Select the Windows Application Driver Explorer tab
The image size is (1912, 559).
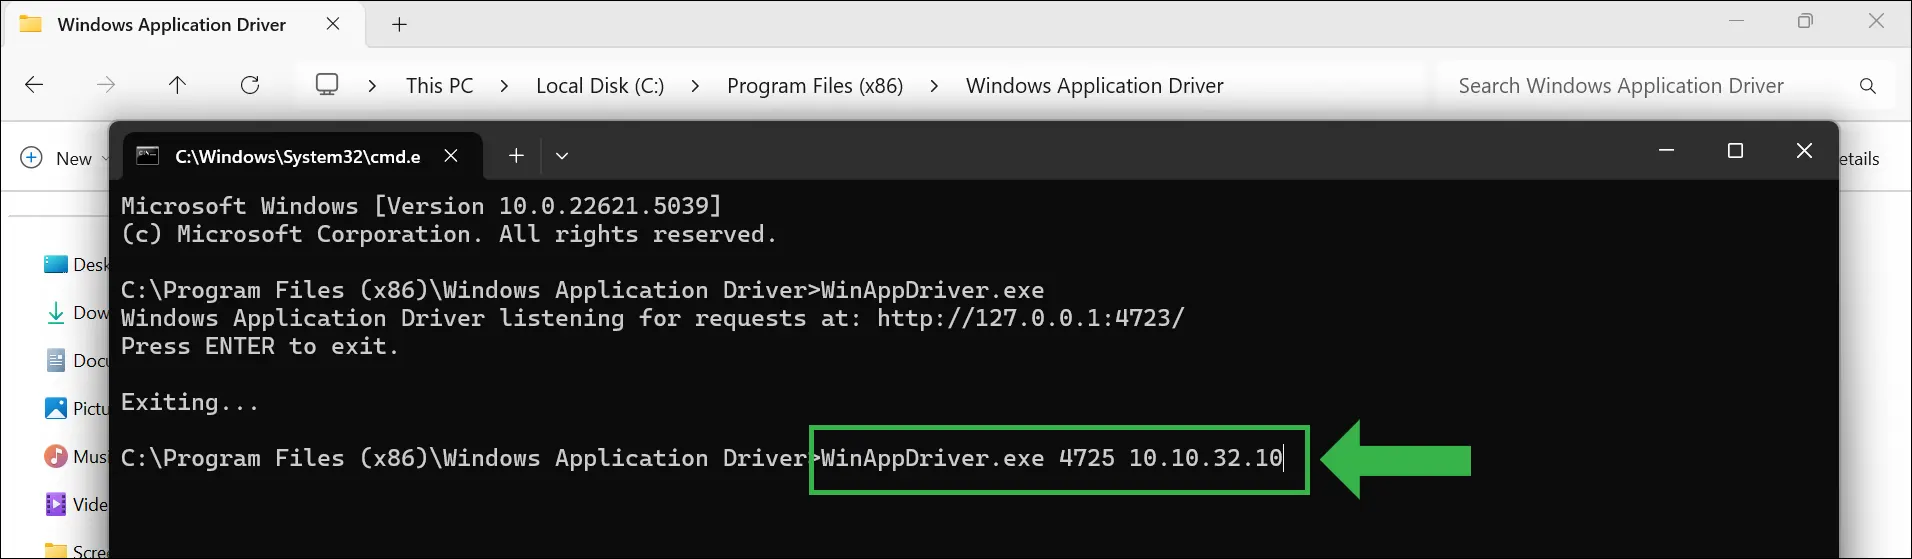click(170, 25)
